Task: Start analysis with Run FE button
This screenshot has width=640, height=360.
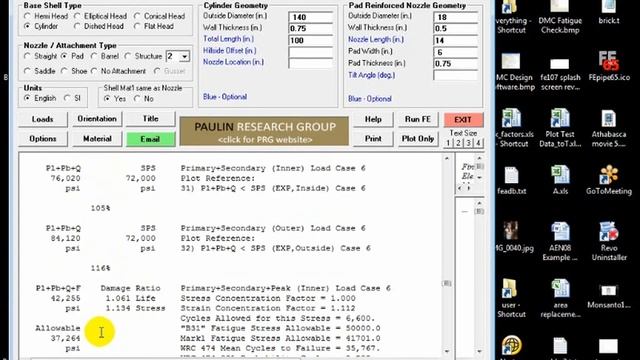Action: tap(418, 119)
